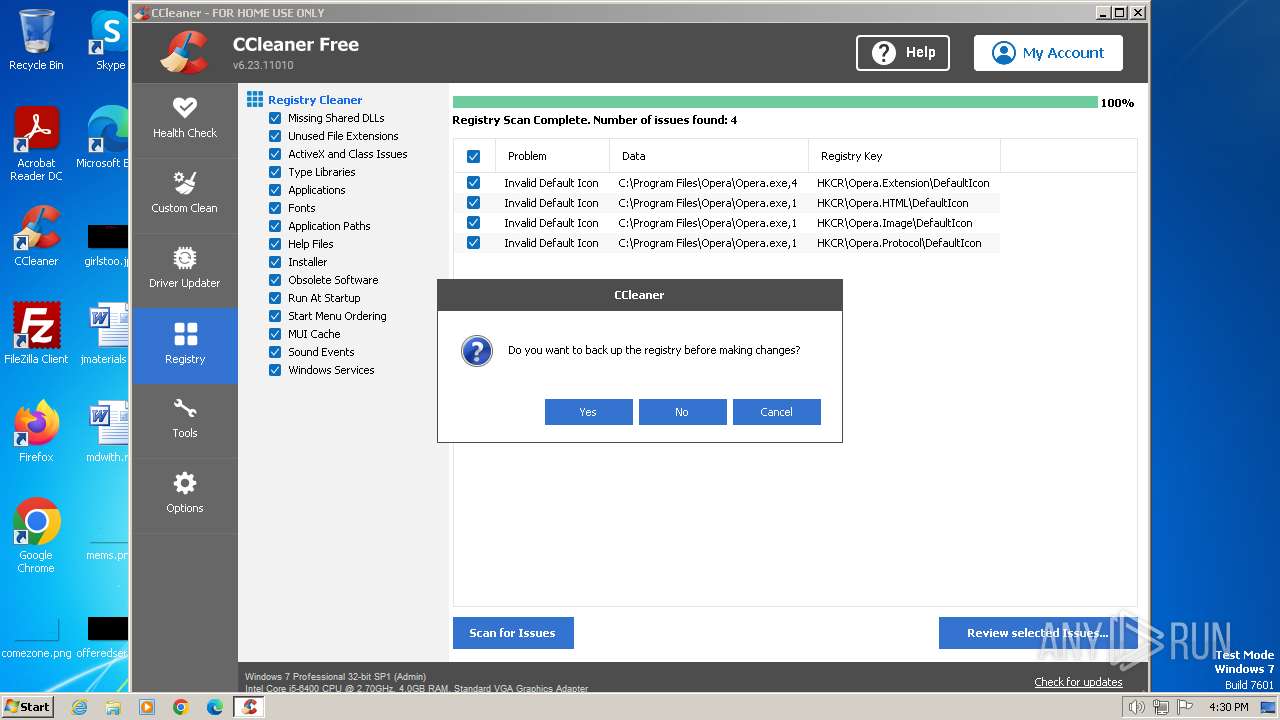Screen dimensions: 1280x720
Task: Open media player from taskbar
Action: pos(147,707)
